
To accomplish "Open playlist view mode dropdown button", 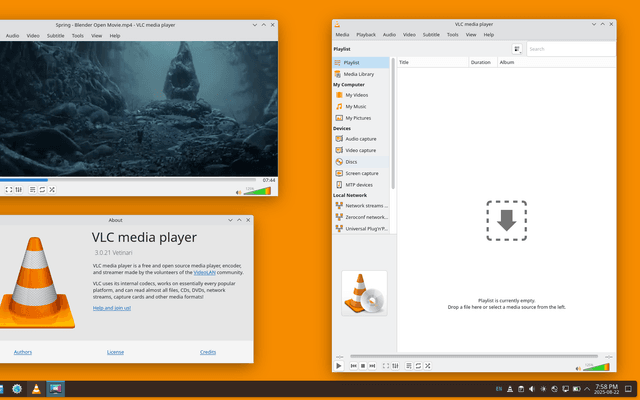I will (x=517, y=49).
